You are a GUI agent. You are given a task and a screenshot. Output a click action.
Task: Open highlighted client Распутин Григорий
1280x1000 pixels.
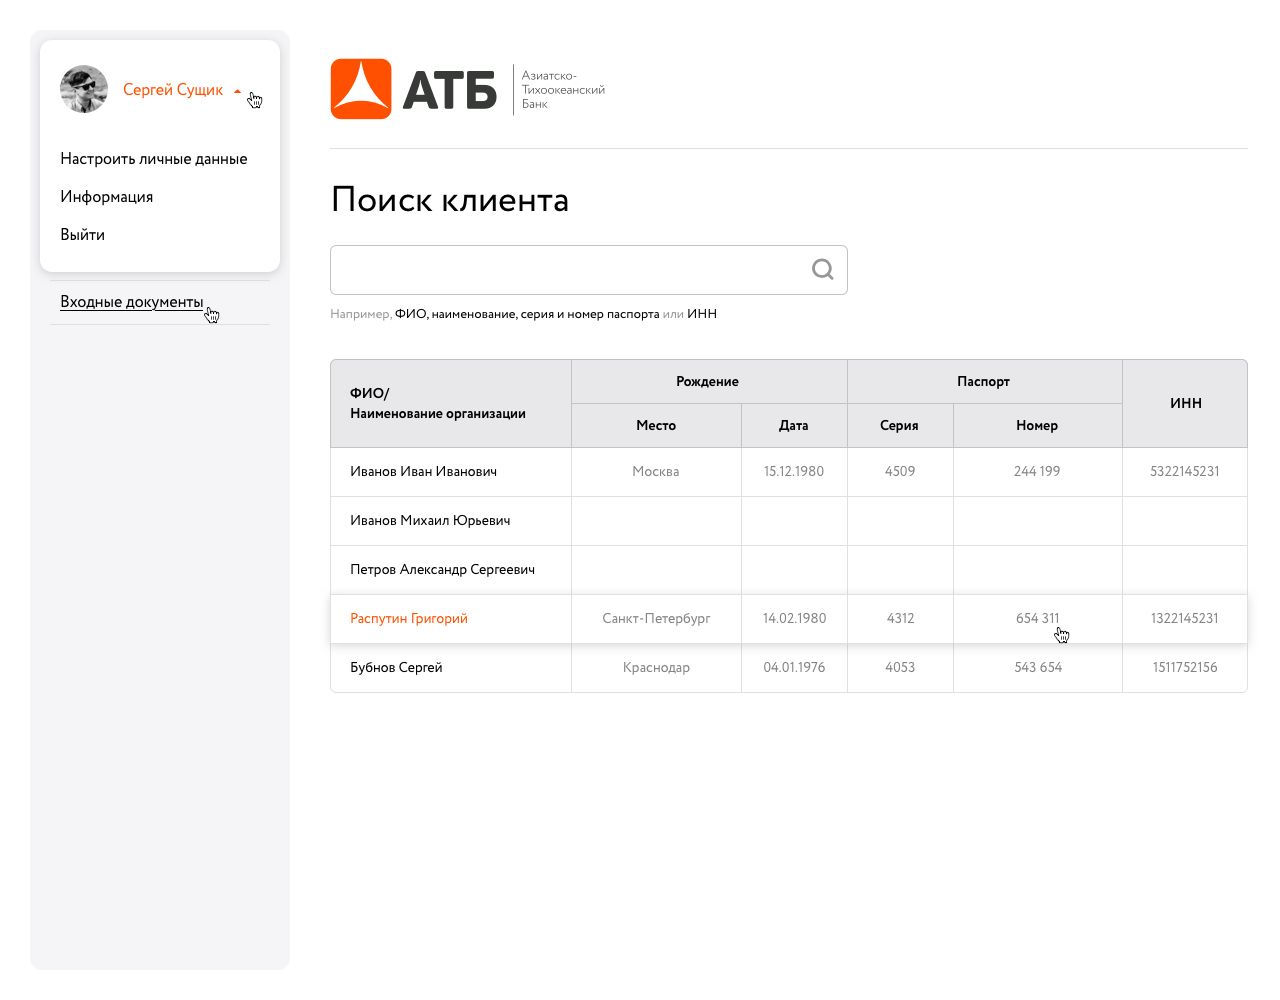pos(409,618)
